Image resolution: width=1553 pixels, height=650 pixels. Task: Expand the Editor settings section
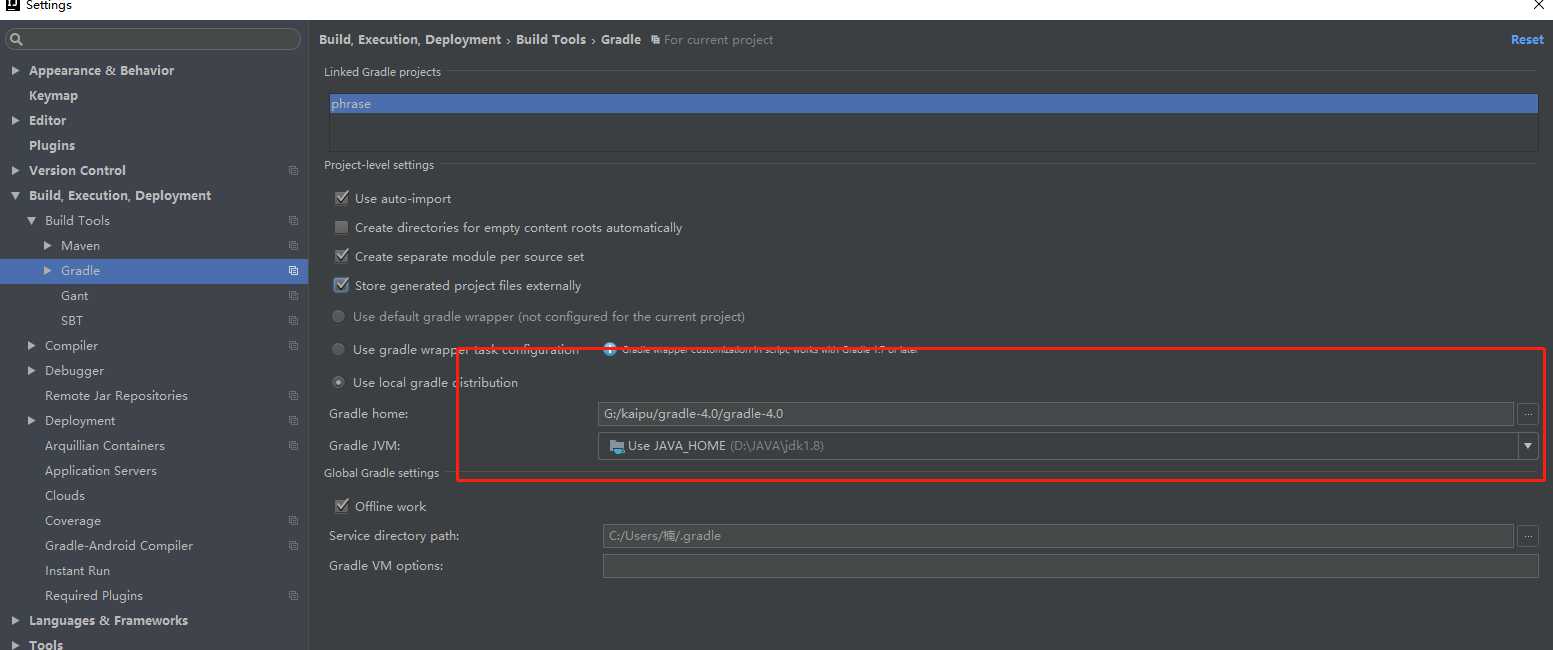(x=15, y=121)
